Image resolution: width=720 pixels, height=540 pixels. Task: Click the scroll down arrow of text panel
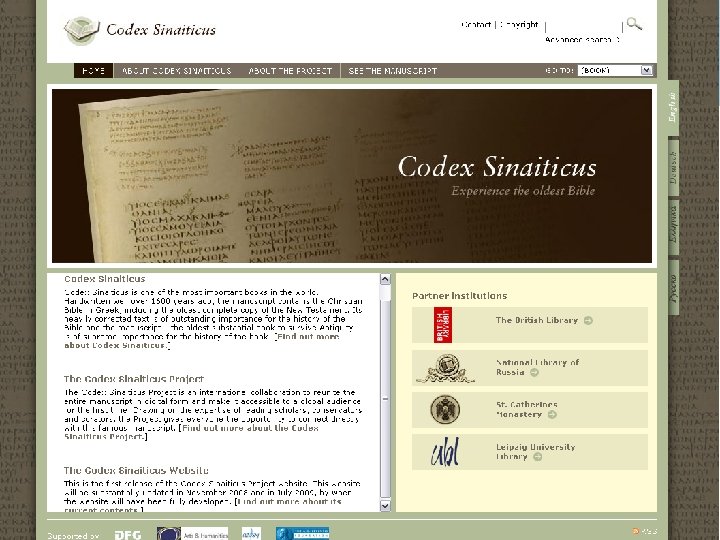click(385, 506)
